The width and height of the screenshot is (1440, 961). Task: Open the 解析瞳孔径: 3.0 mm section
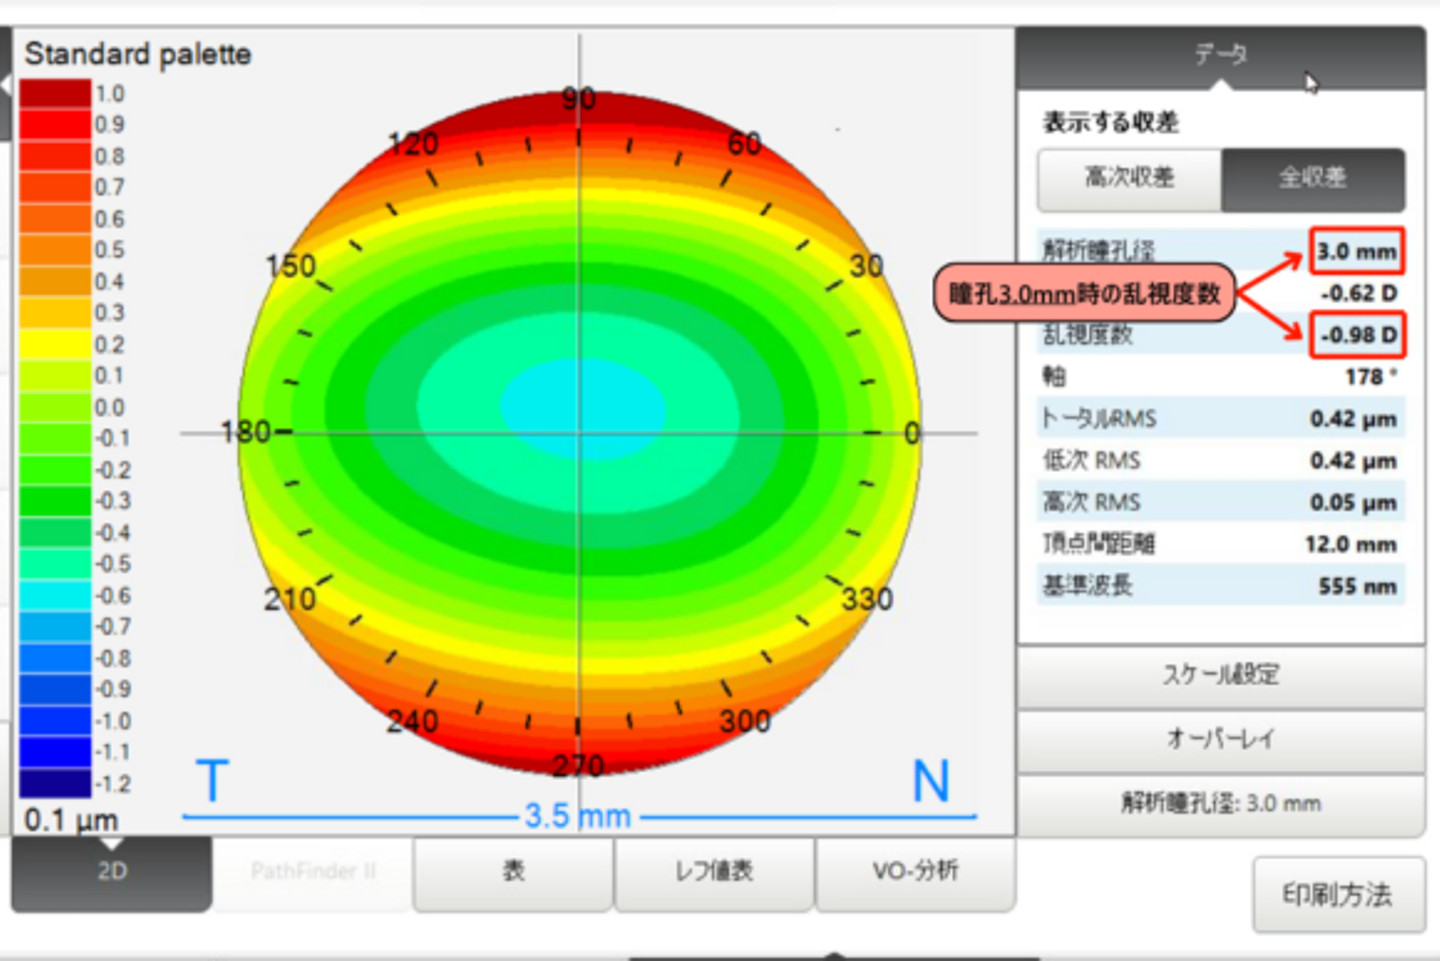tap(1221, 804)
